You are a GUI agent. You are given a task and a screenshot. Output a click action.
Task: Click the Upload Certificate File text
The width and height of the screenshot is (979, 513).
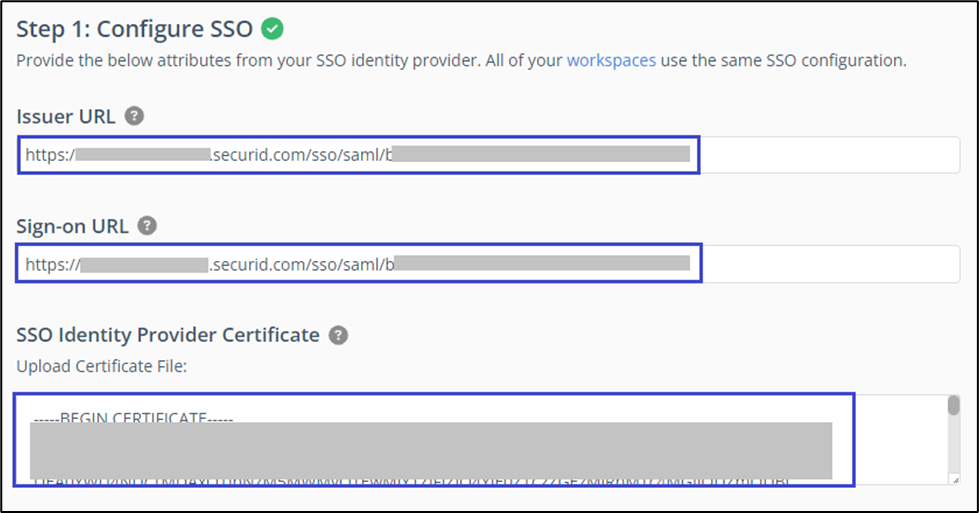[x=101, y=366]
